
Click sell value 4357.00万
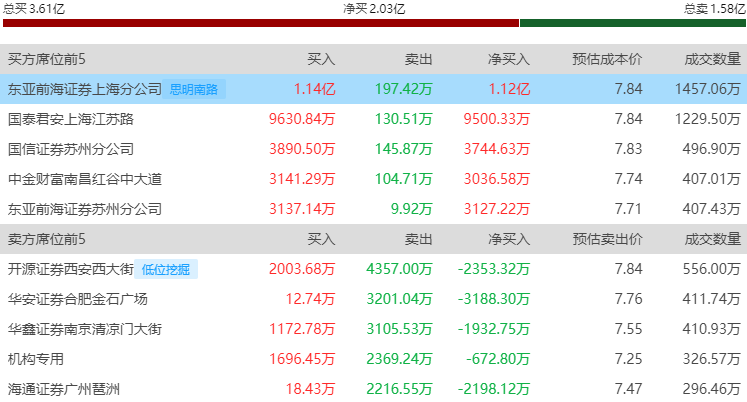pos(399,269)
